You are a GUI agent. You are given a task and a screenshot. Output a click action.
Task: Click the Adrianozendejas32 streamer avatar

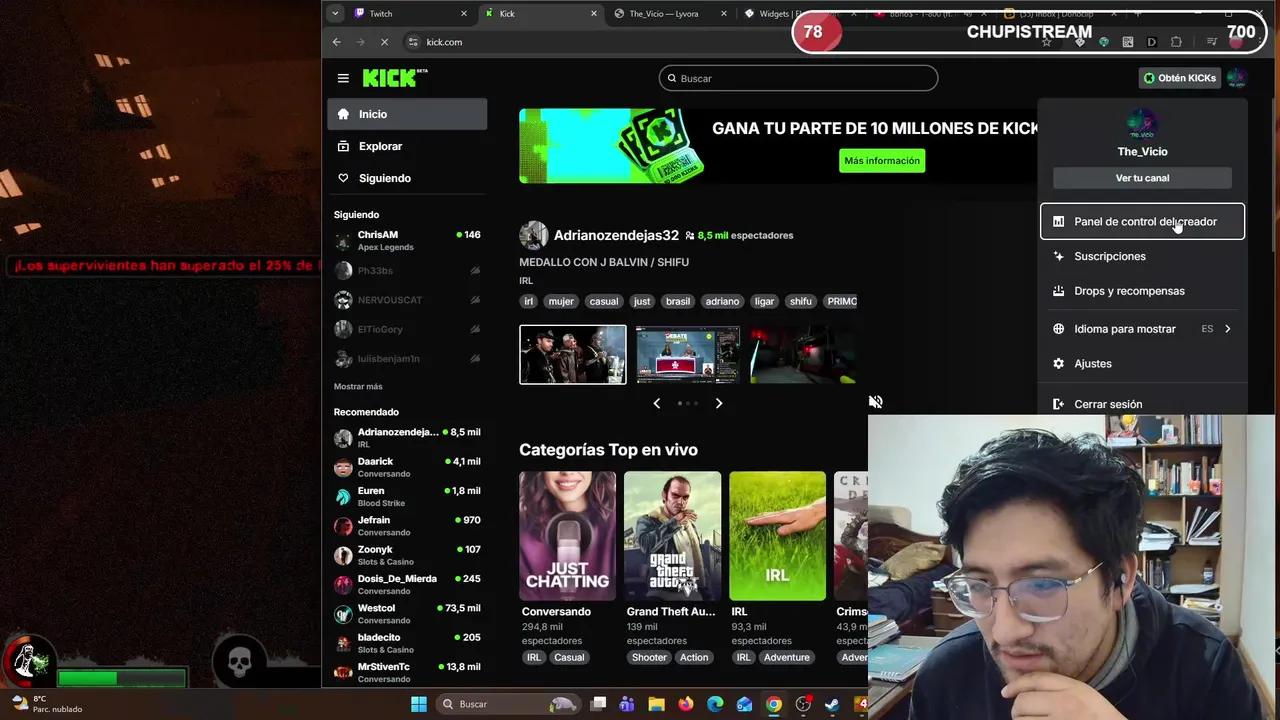pyautogui.click(x=533, y=235)
